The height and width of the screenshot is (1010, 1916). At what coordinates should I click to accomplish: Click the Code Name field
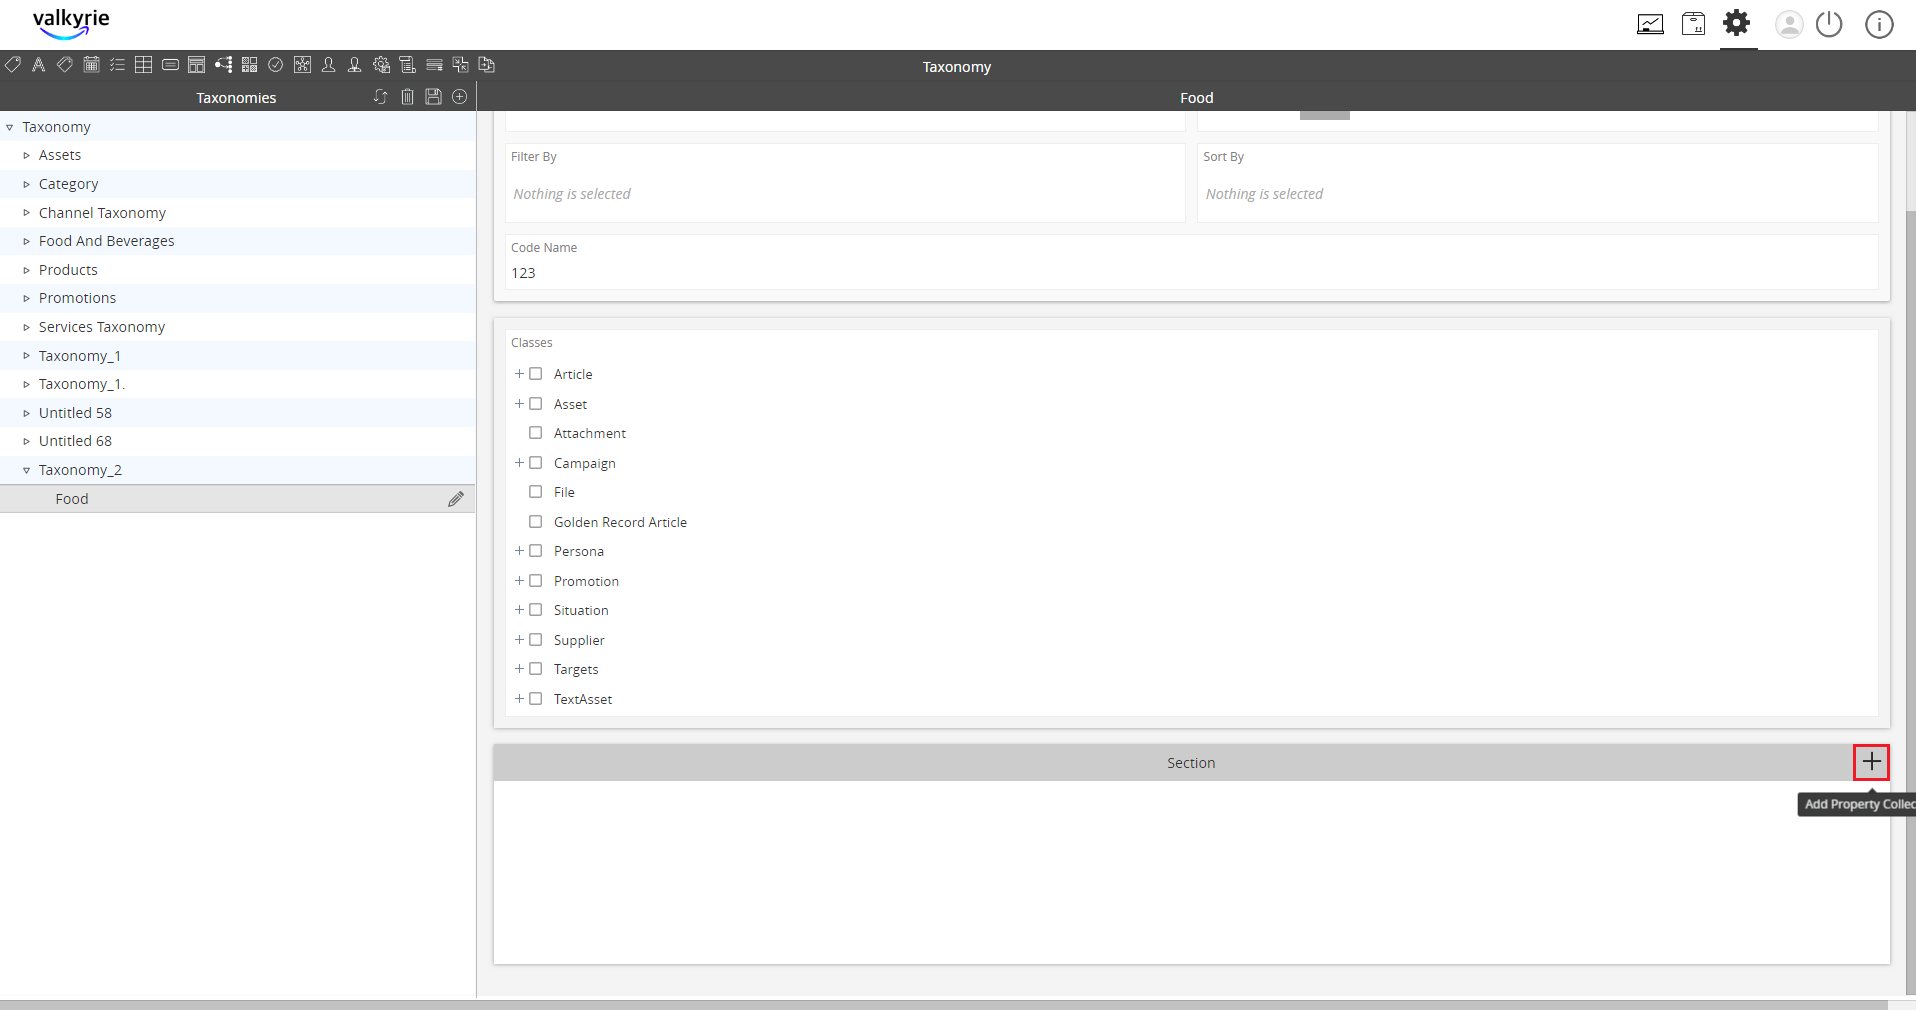point(1191,262)
